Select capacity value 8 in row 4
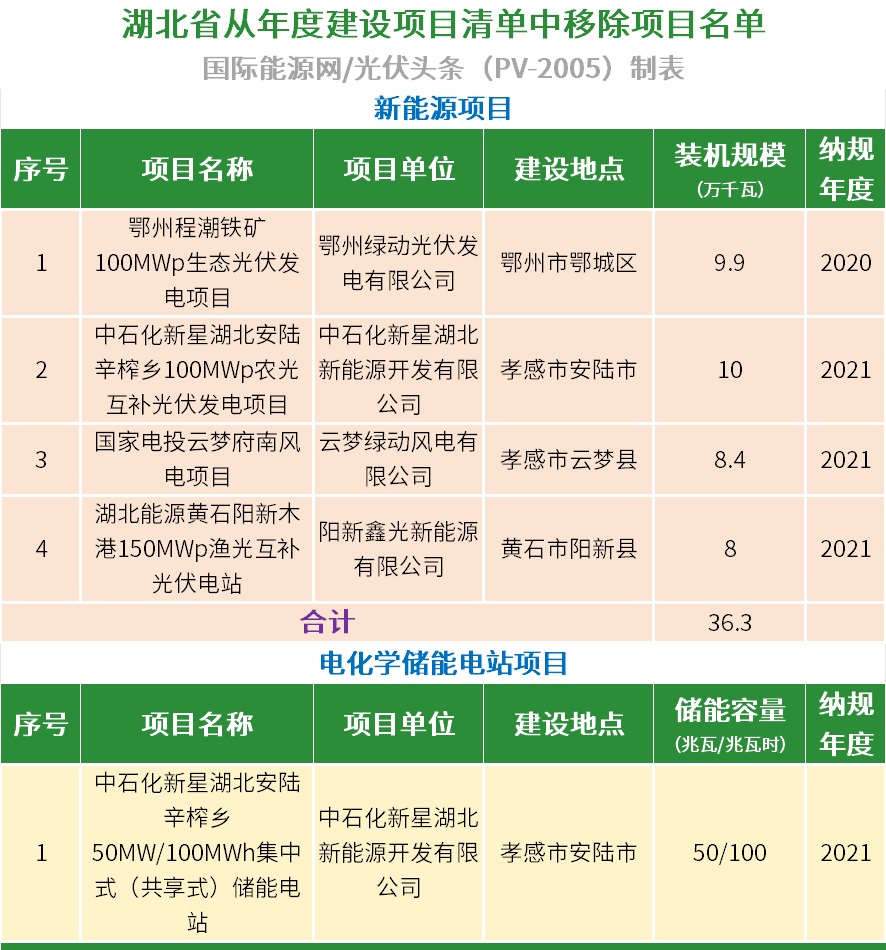 pos(730,549)
